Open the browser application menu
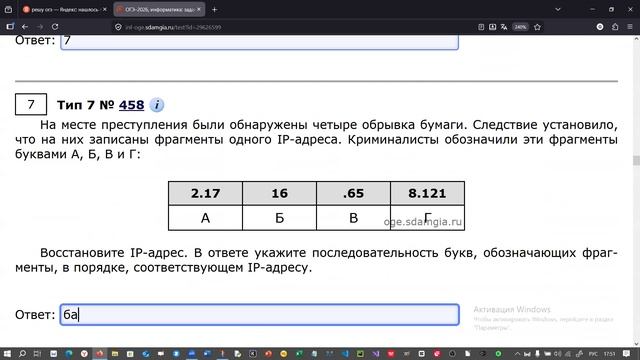The width and height of the screenshot is (640, 360). 630,27
